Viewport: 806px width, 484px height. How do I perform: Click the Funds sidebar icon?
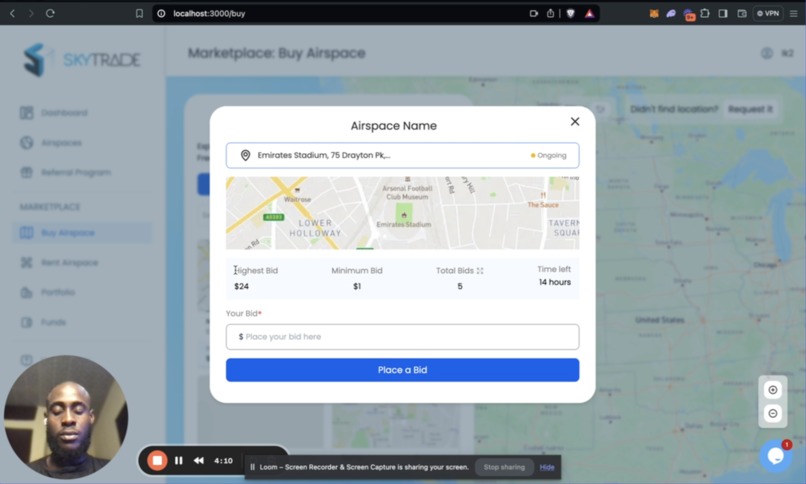coord(26,322)
